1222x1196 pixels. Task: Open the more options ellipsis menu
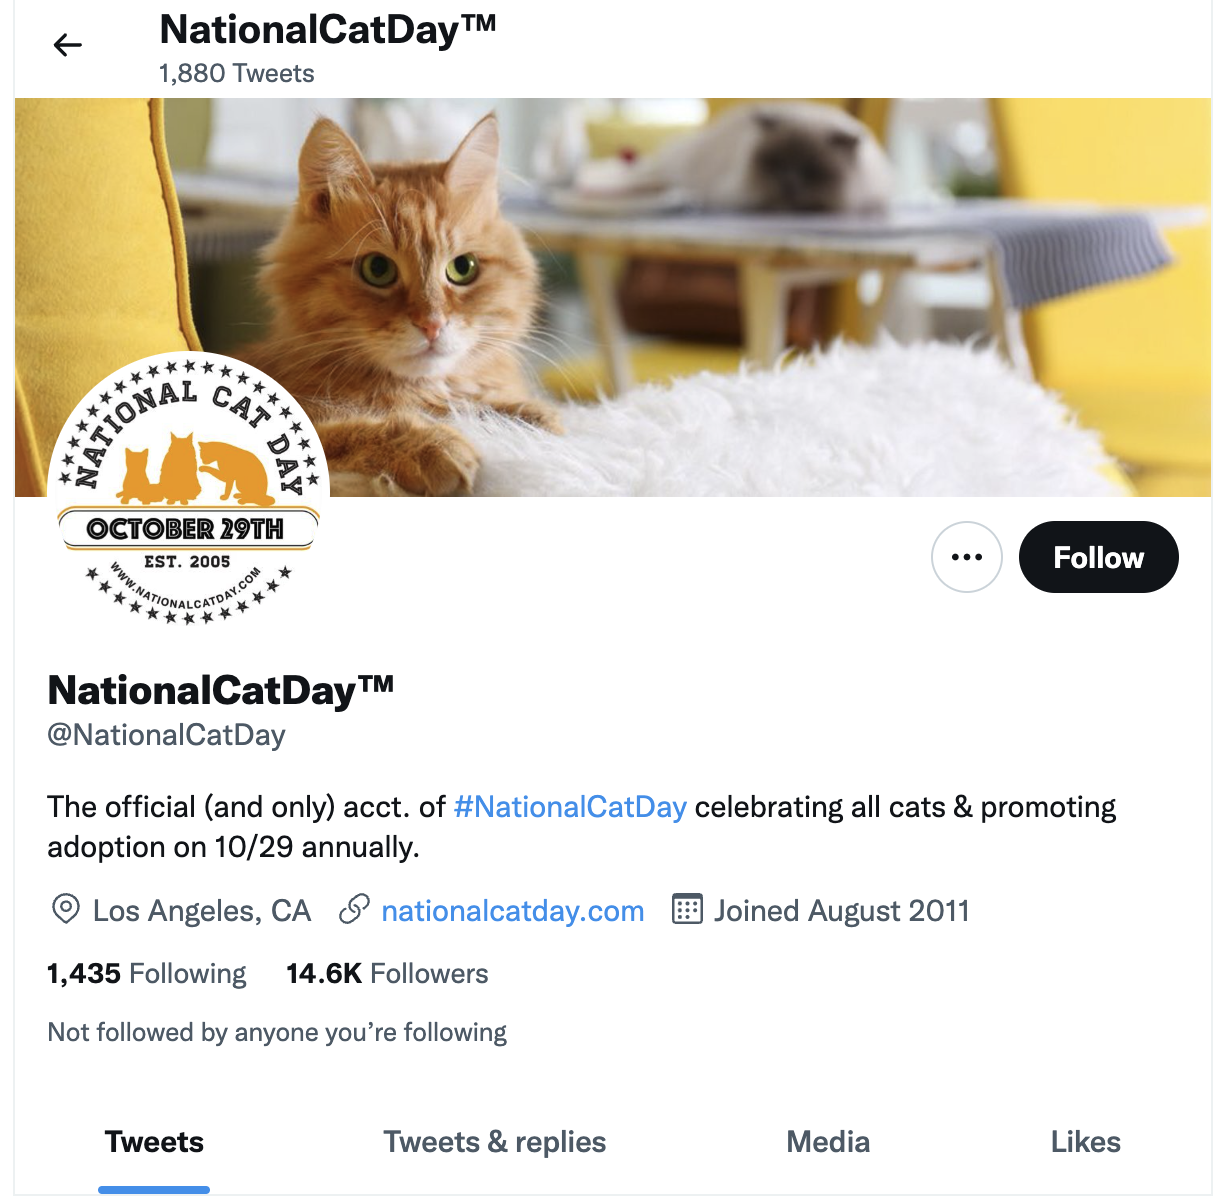coord(966,557)
